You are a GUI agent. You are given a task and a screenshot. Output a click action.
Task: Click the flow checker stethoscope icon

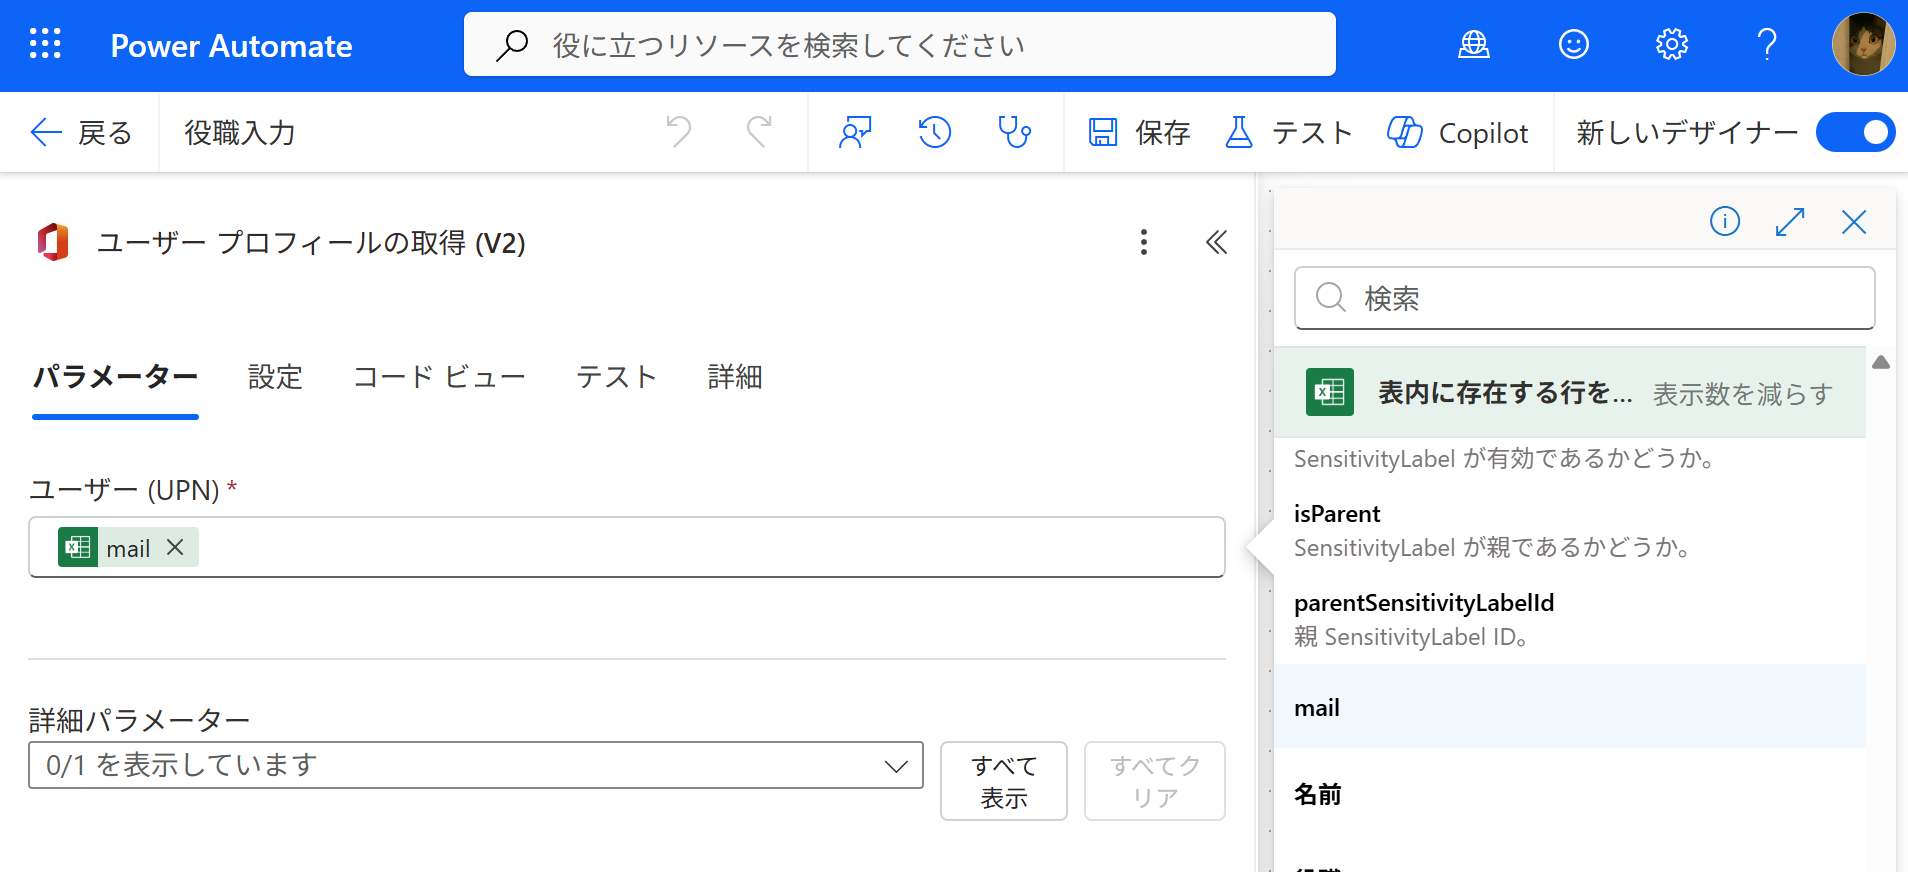pyautogui.click(x=1014, y=132)
